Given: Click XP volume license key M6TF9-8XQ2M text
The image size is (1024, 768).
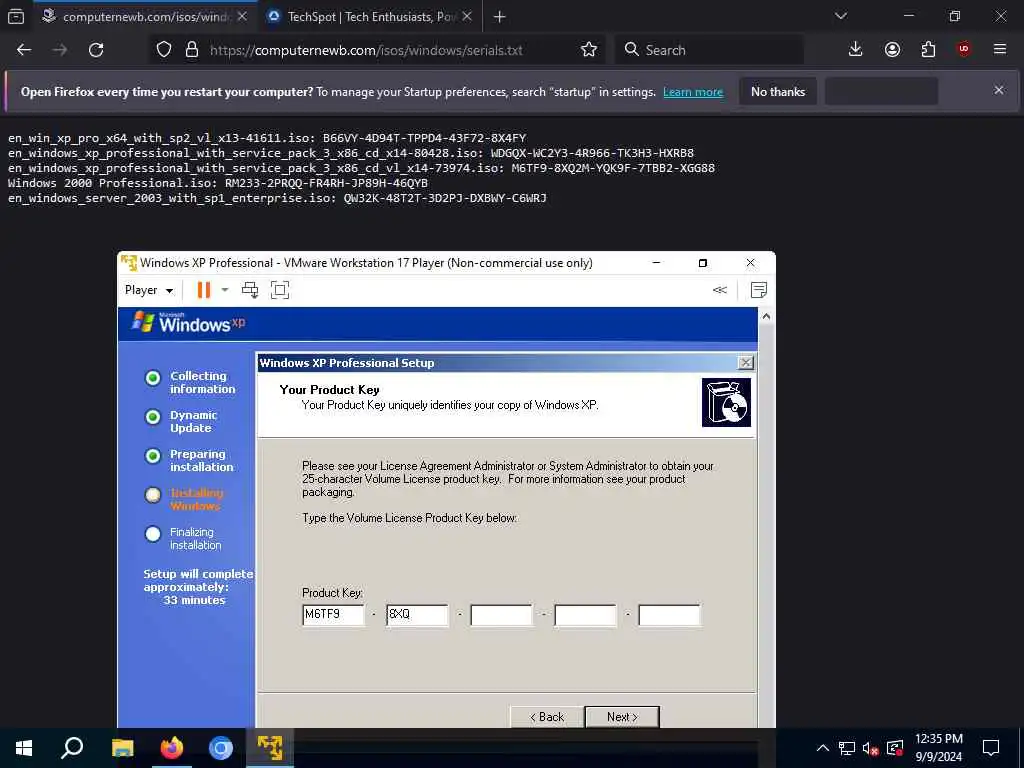Looking at the screenshot, I should point(613,168).
